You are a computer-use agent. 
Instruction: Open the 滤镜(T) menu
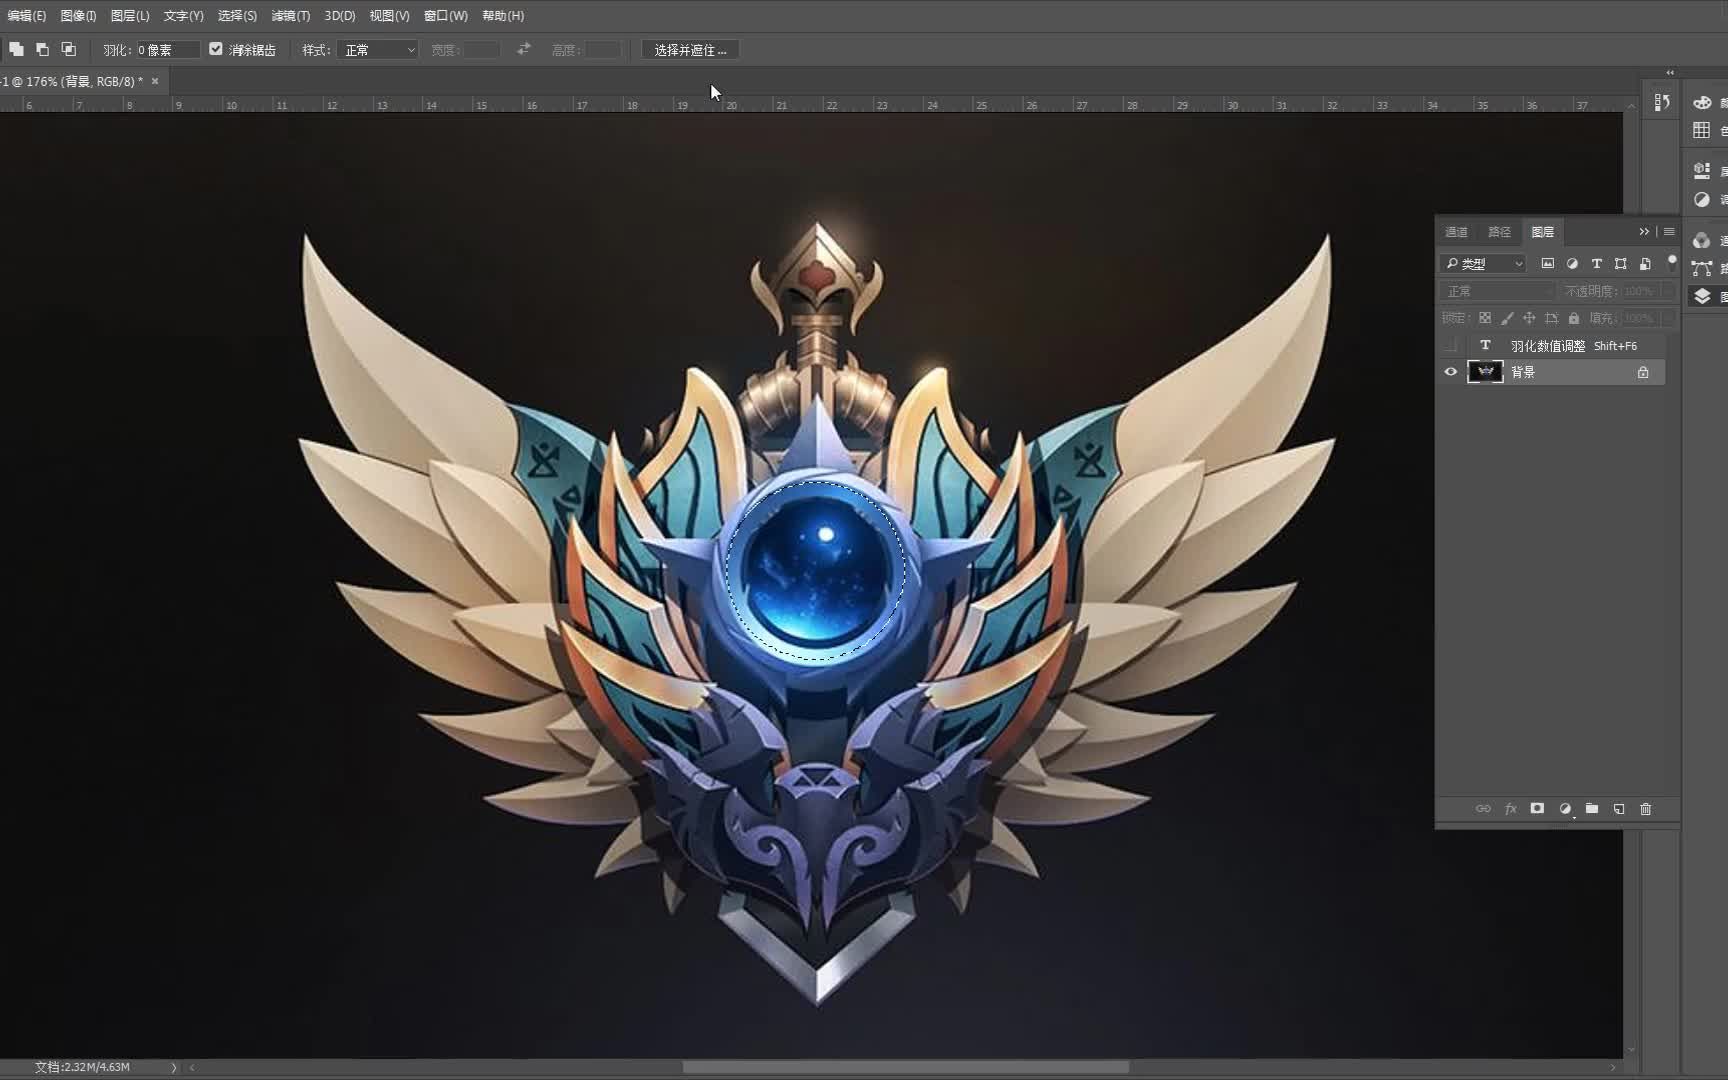pyautogui.click(x=291, y=16)
